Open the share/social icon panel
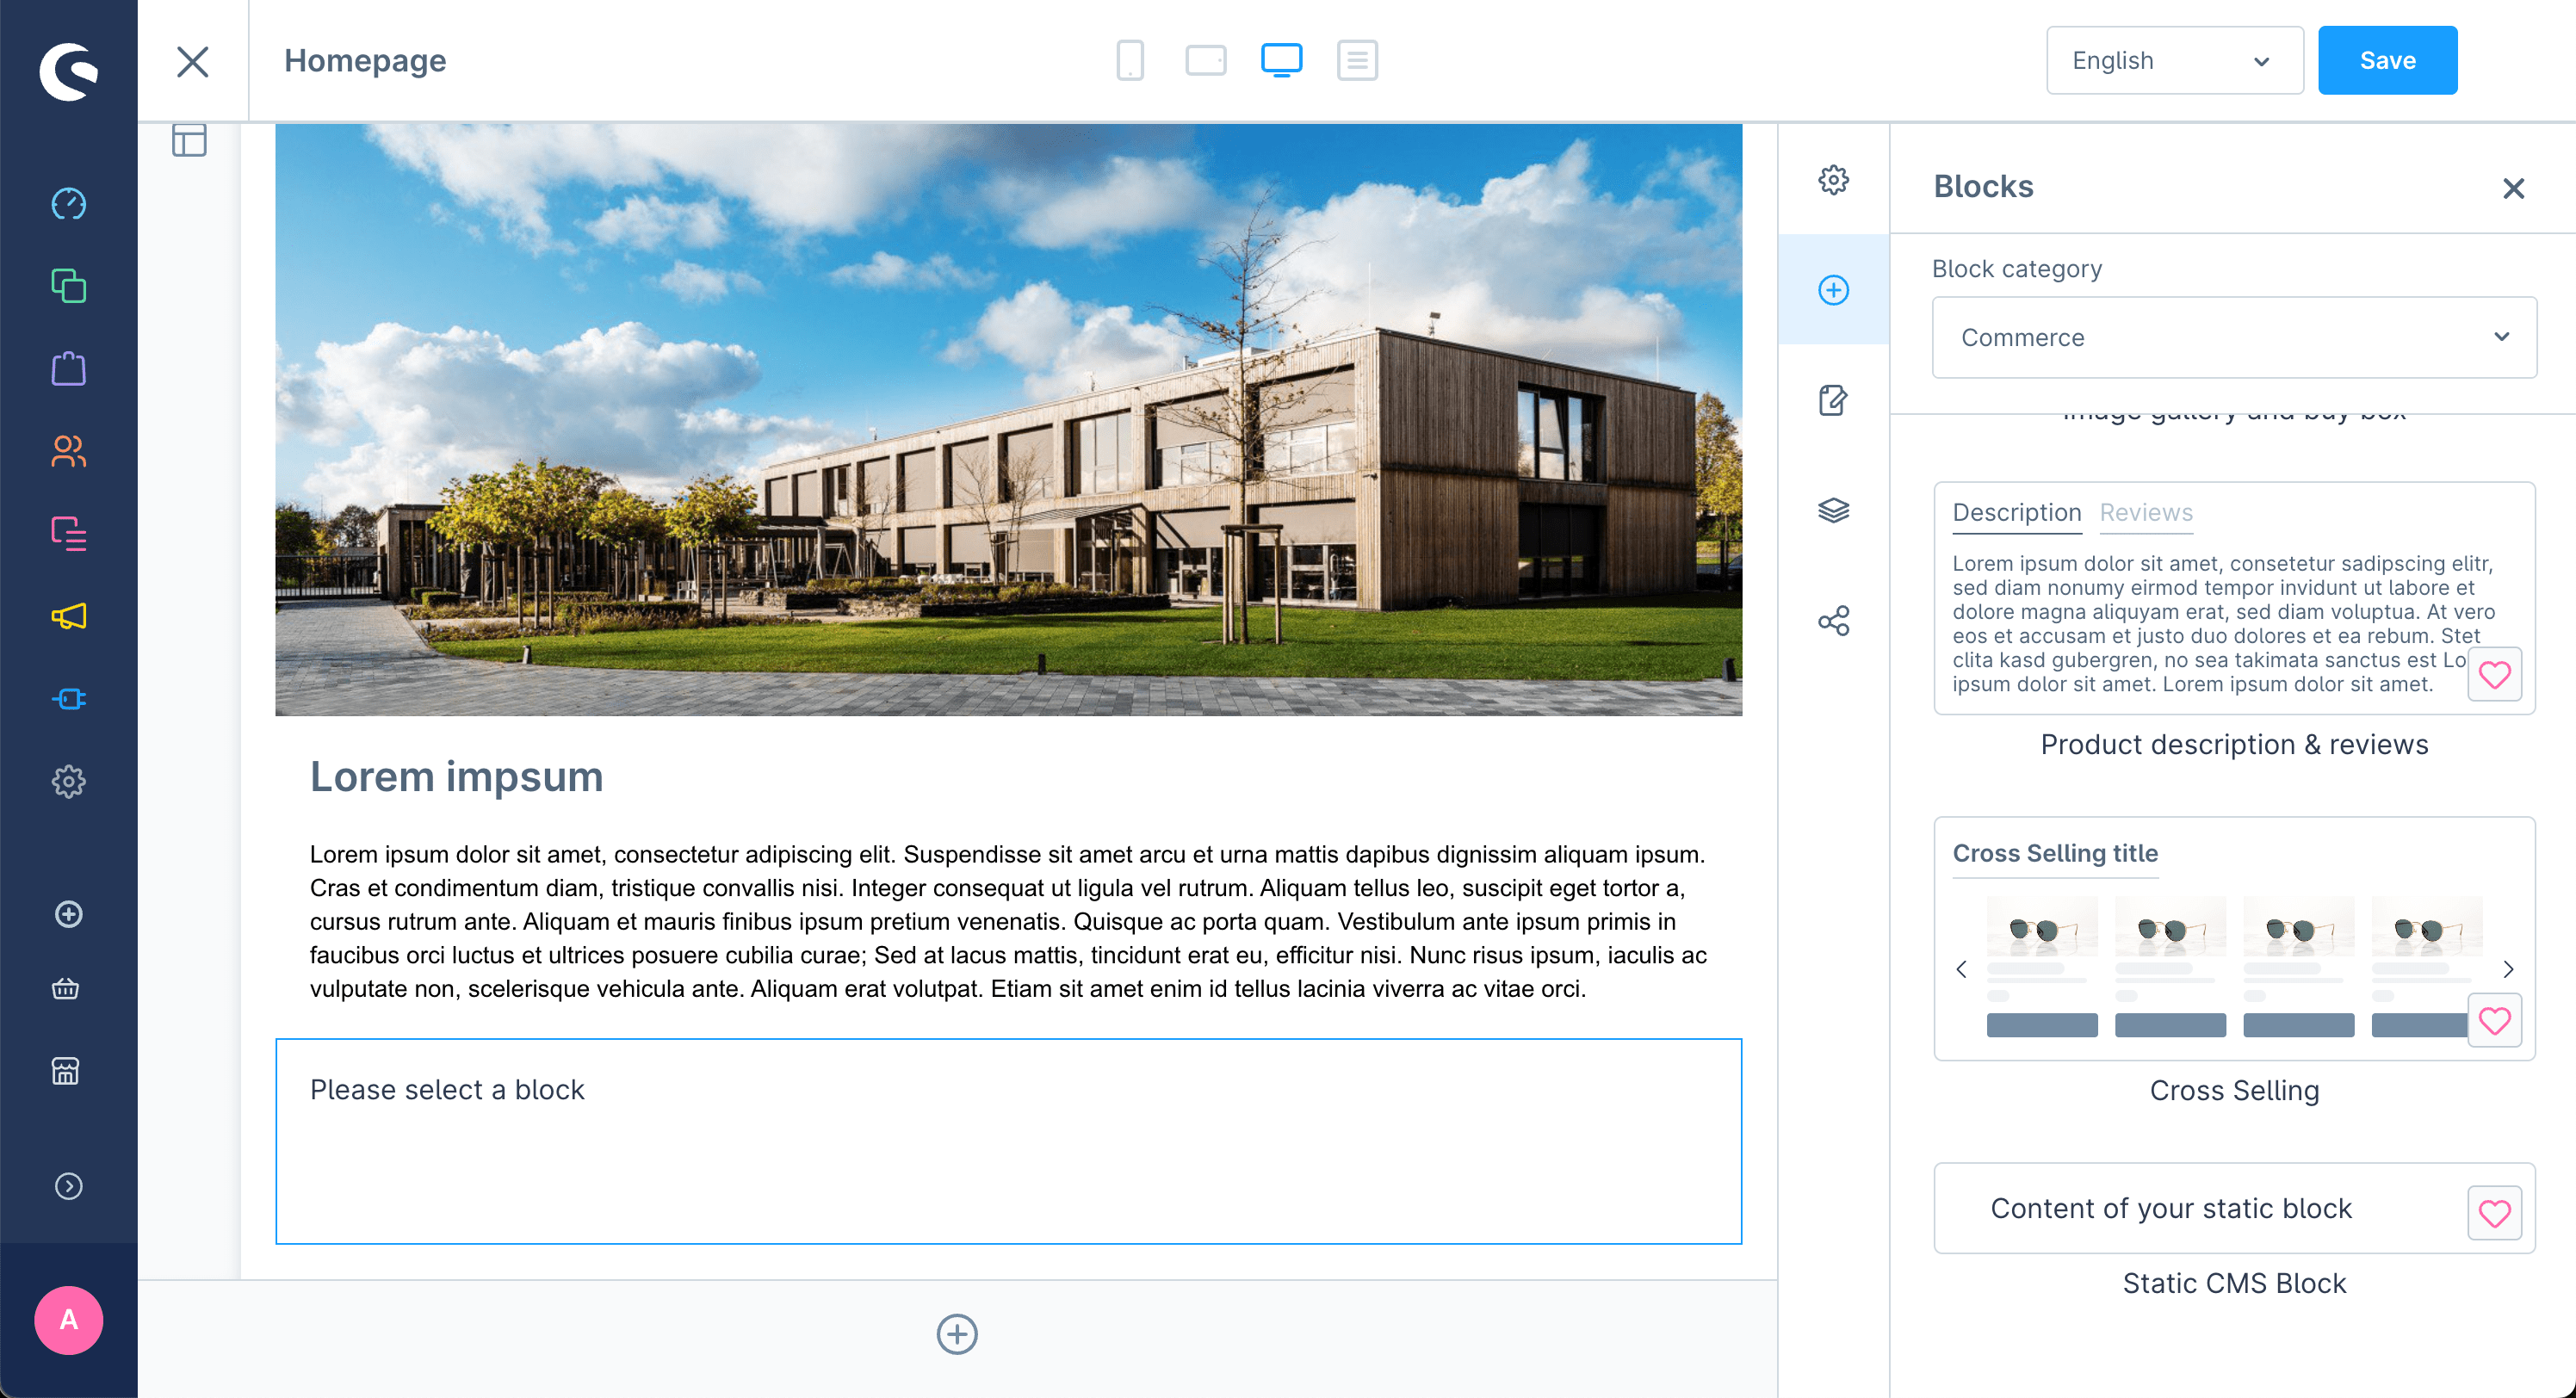The image size is (2576, 1398). 1832,620
